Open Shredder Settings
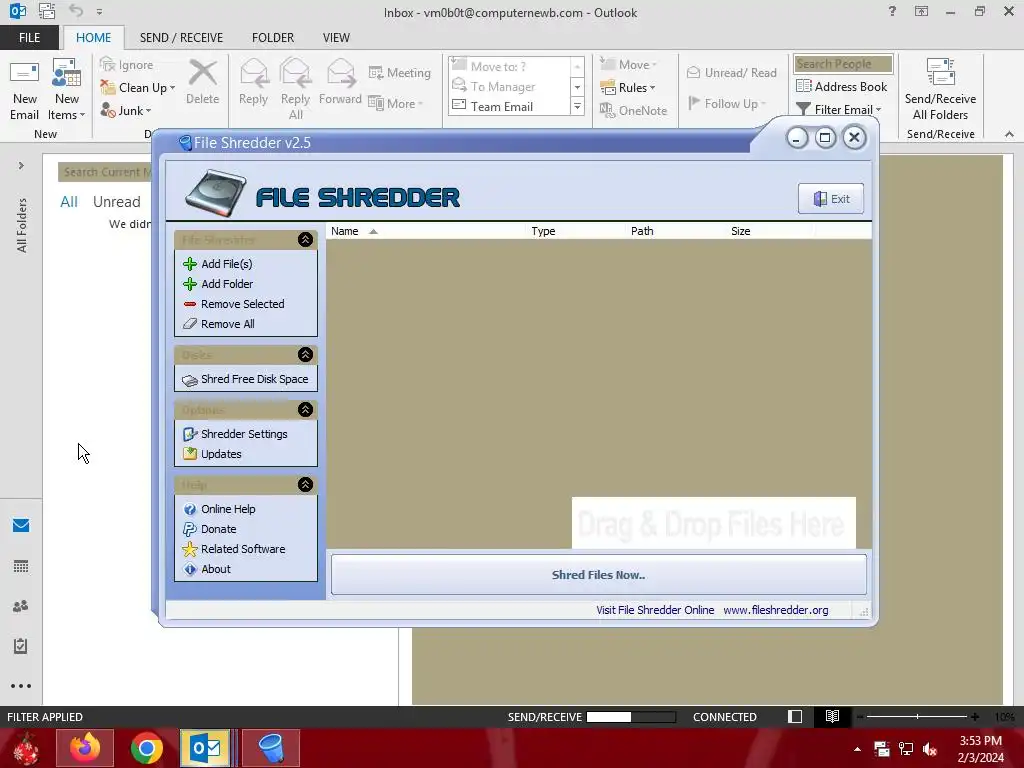Viewport: 1024px width, 768px height. click(x=235, y=434)
